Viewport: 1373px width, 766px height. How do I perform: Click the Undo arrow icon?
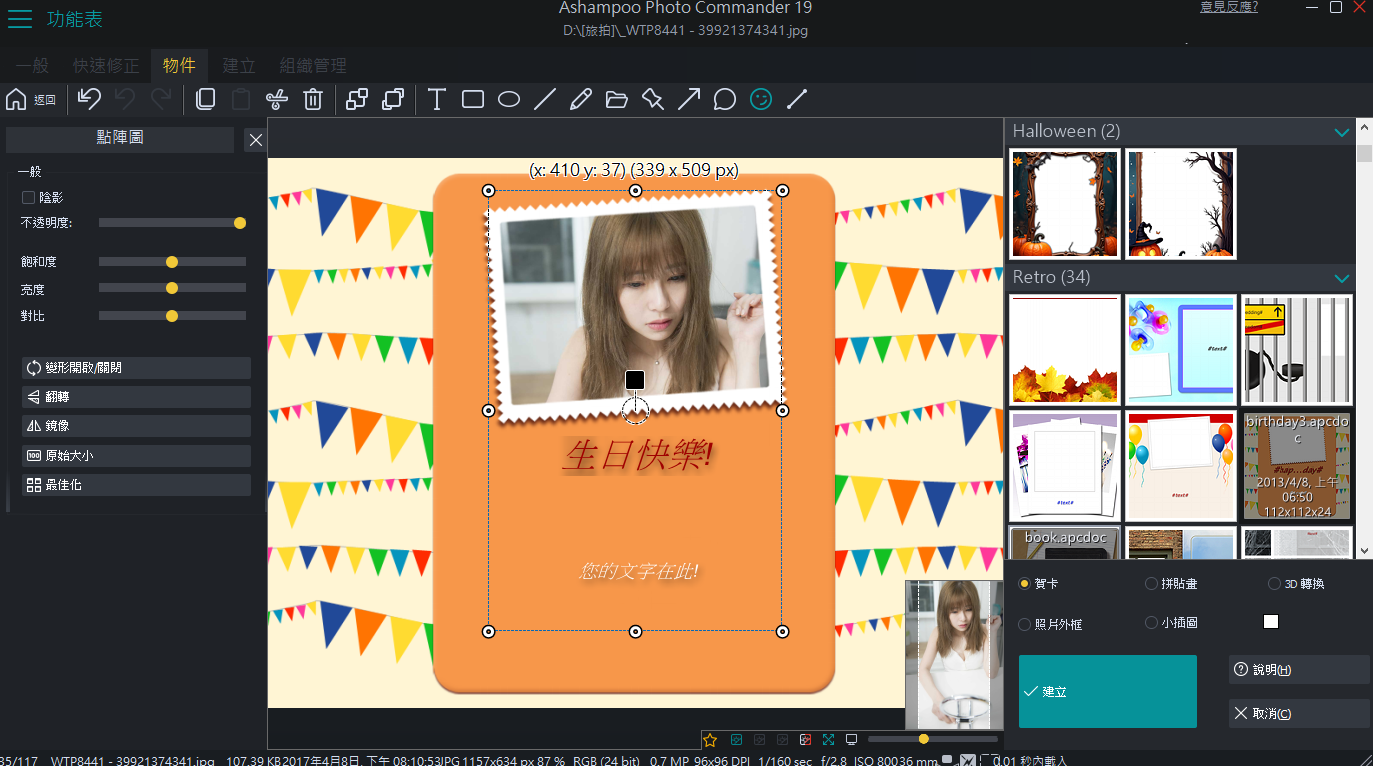90,99
